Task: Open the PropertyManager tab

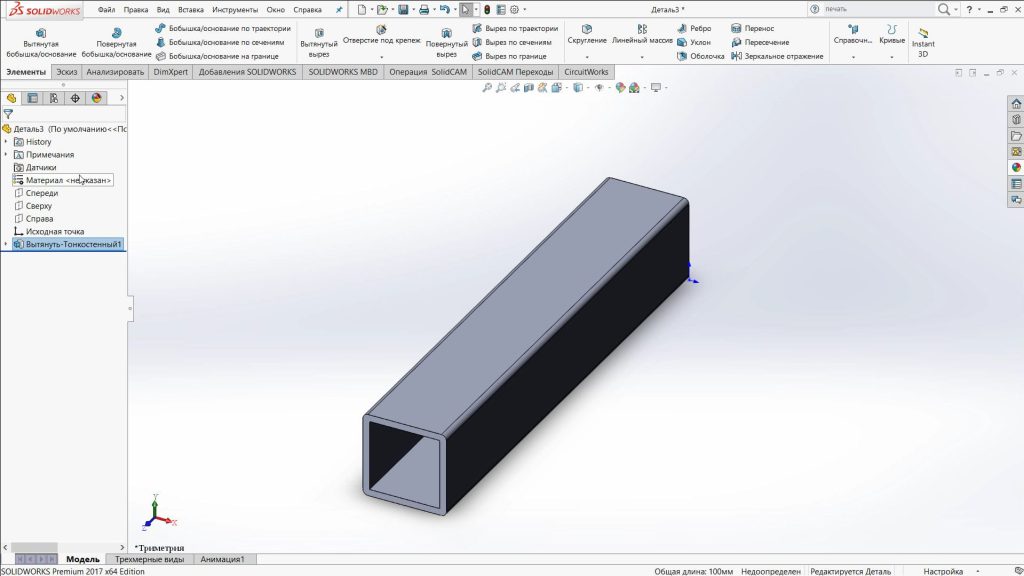Action: point(33,98)
